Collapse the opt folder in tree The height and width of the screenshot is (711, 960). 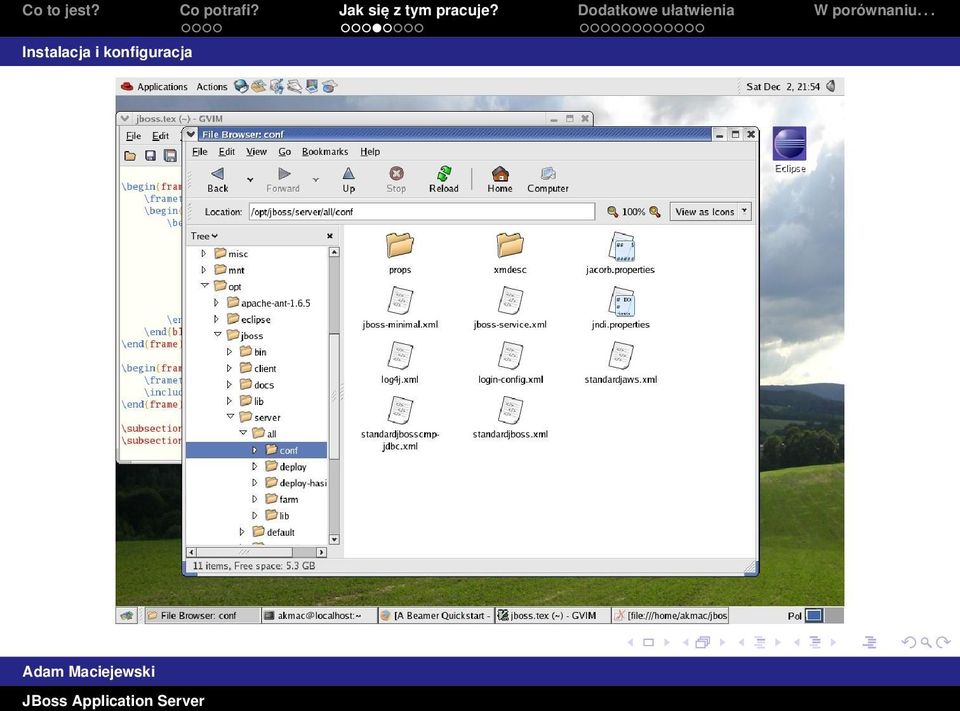(204, 286)
